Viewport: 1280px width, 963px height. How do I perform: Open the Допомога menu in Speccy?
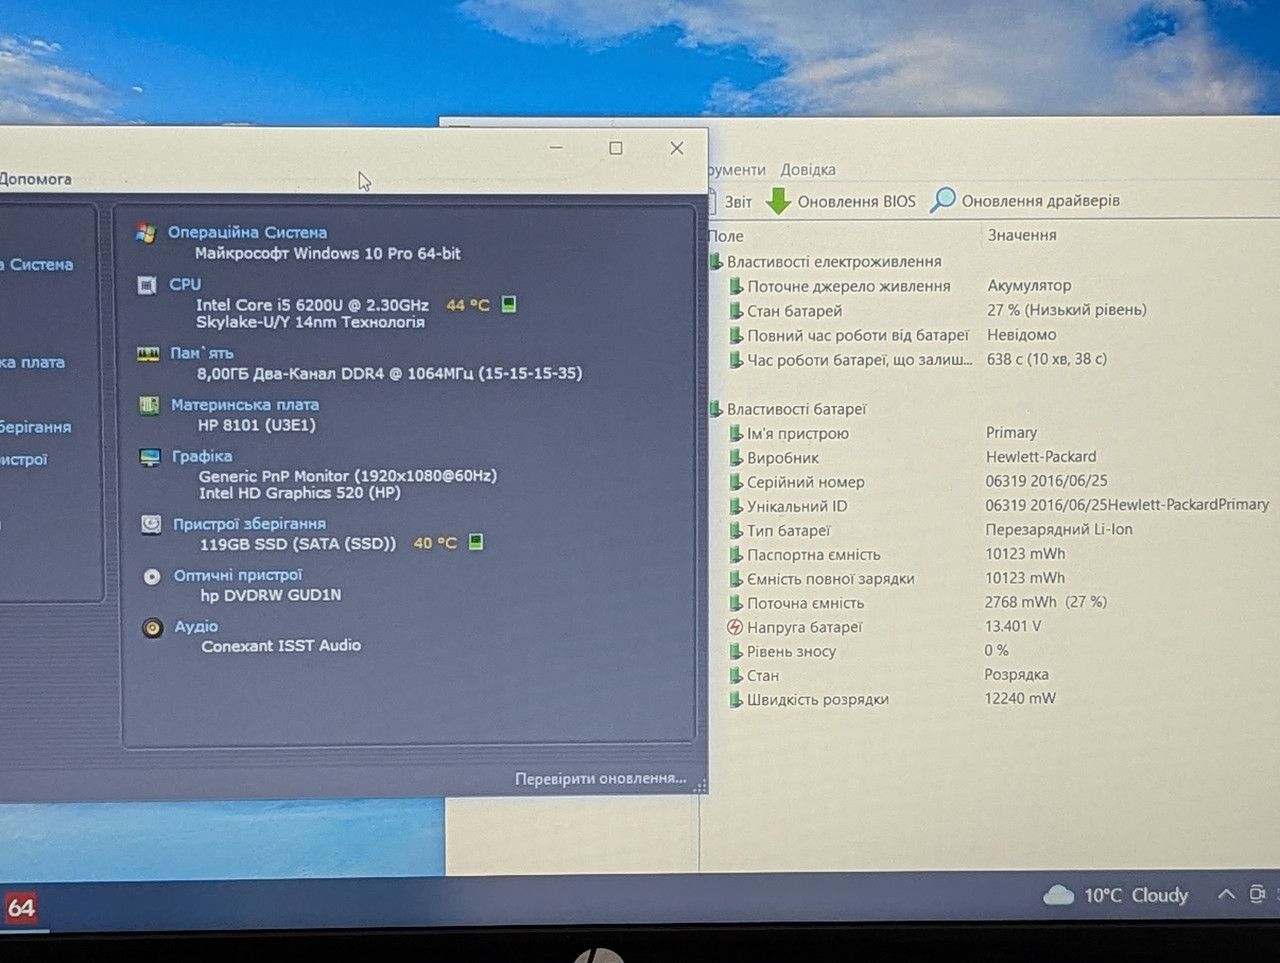(x=35, y=179)
